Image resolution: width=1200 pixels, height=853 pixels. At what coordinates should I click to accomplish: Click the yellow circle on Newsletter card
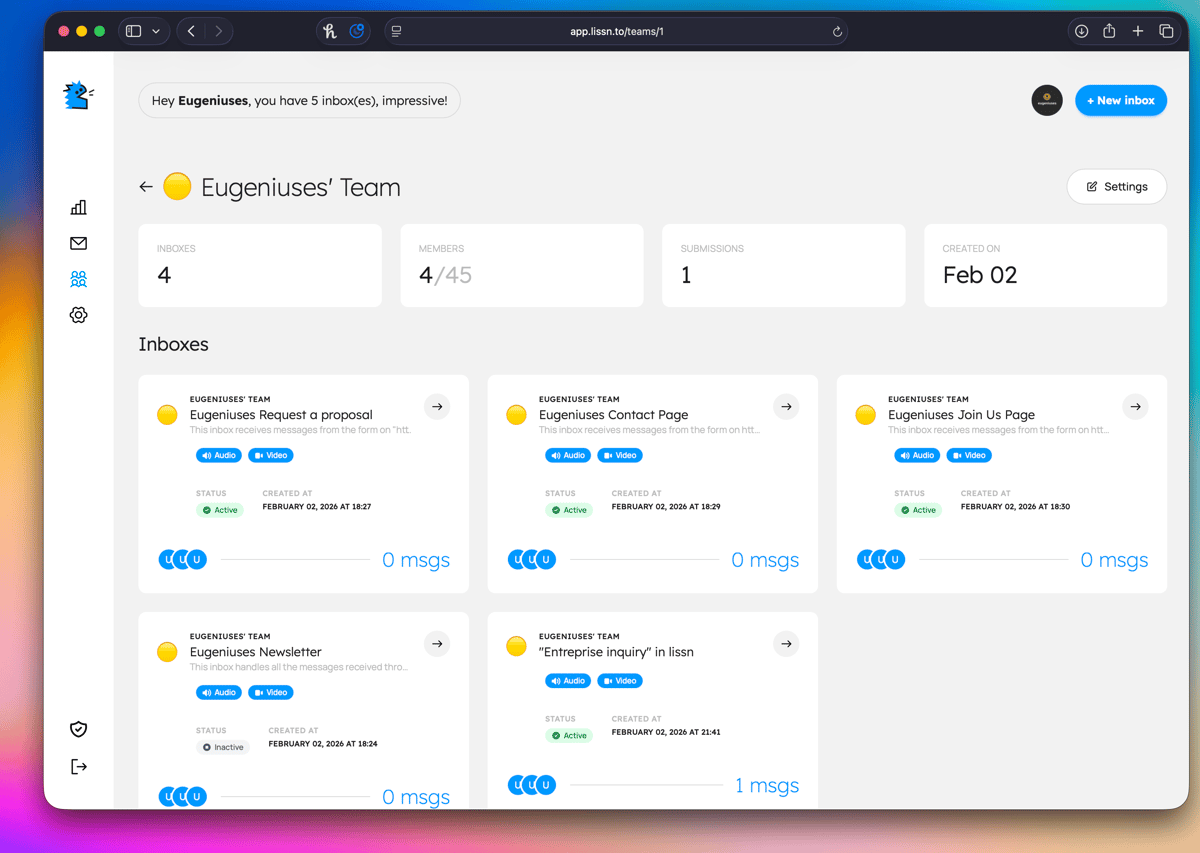[167, 652]
